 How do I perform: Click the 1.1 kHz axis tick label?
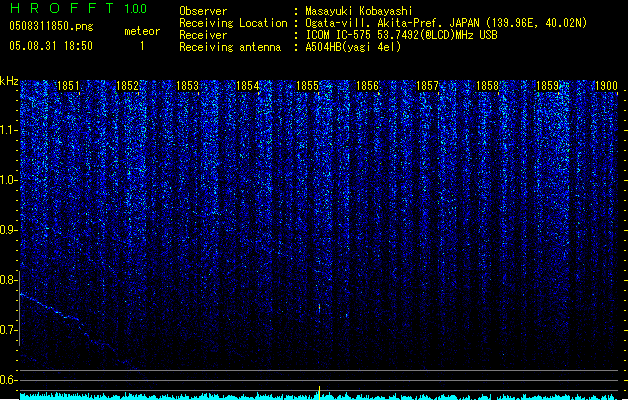[x=9, y=130]
